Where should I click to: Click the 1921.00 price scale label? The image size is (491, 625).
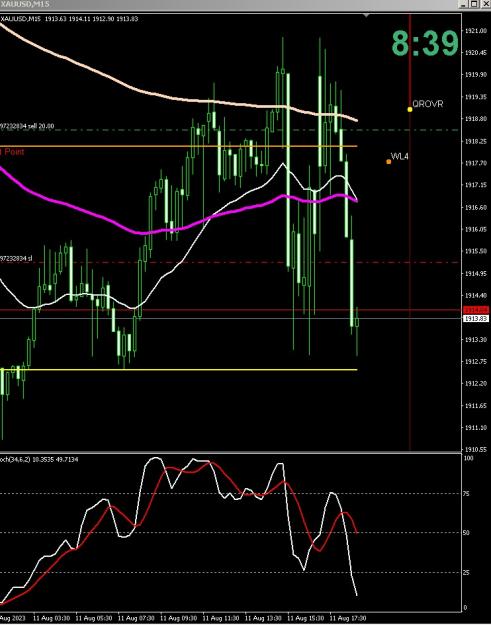pos(475,30)
